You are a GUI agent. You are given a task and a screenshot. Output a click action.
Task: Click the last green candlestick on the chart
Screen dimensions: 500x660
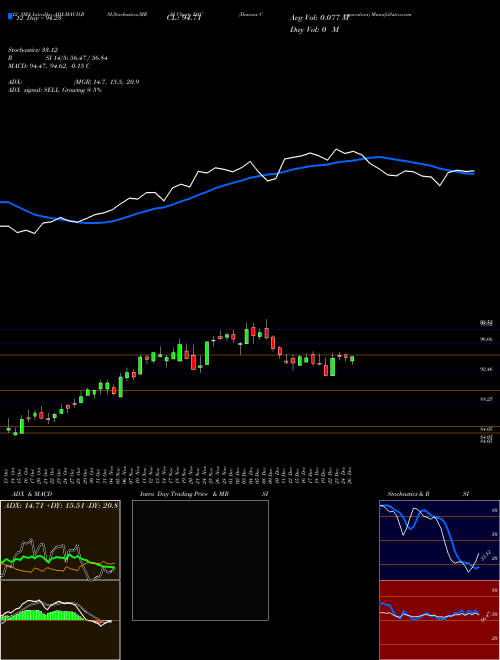click(x=352, y=359)
